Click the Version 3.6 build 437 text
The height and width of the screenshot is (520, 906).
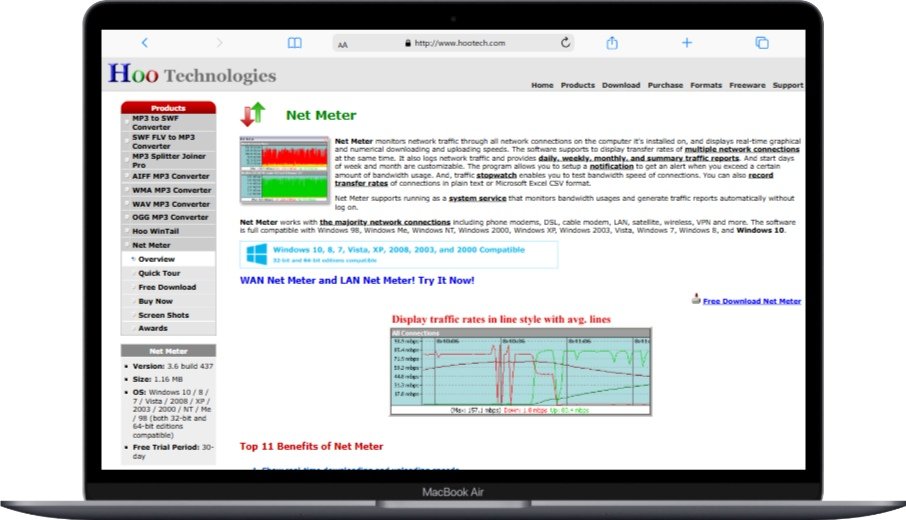(173, 366)
